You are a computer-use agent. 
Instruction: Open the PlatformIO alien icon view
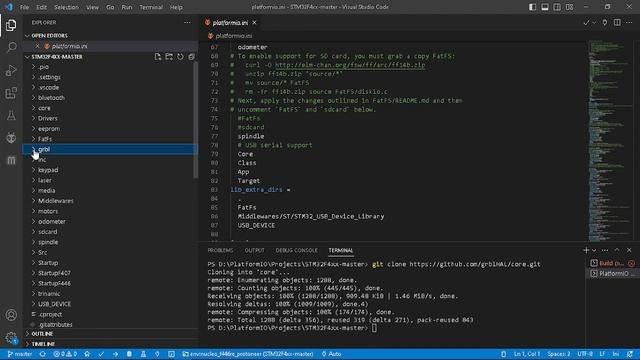coord(11,138)
